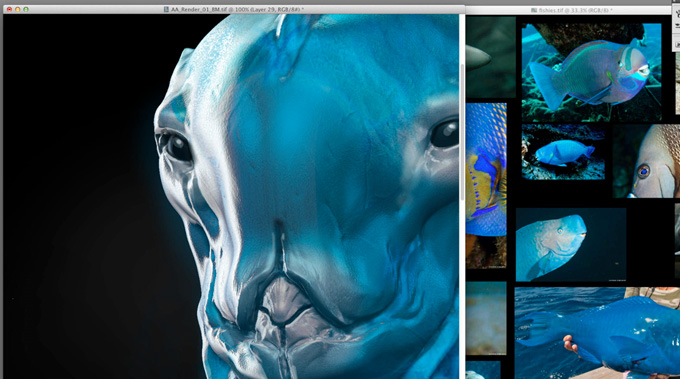The image size is (680, 379).
Task: Click the beige texture reference image
Action: [486, 318]
